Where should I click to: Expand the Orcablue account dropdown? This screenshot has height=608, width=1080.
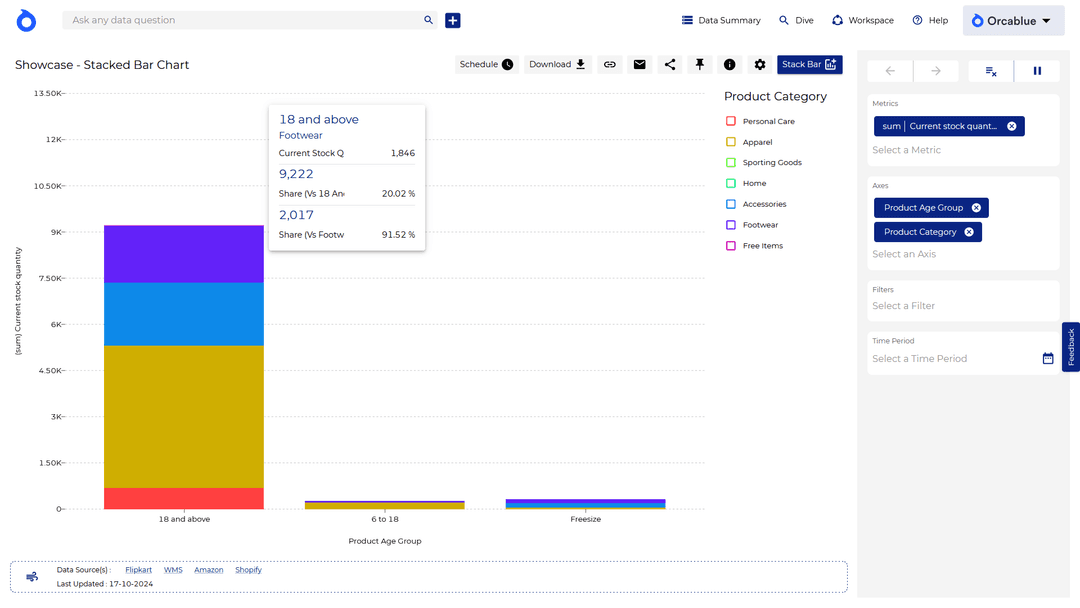(x=1011, y=21)
